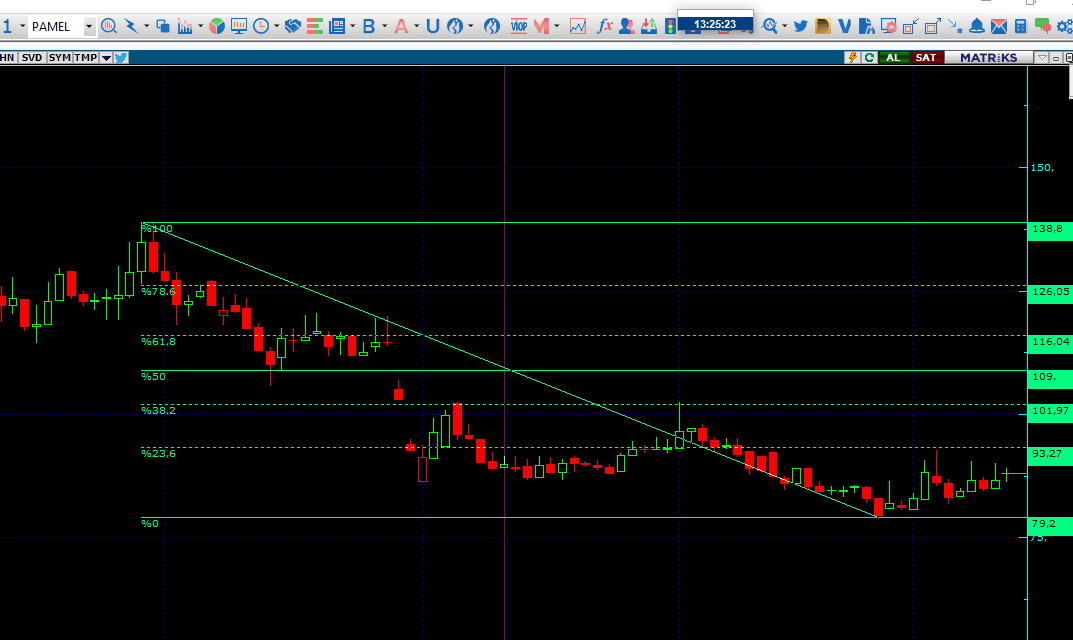This screenshot has width=1073, height=640.
Task: Click the MATRIKS logo button
Action: [x=989, y=57]
